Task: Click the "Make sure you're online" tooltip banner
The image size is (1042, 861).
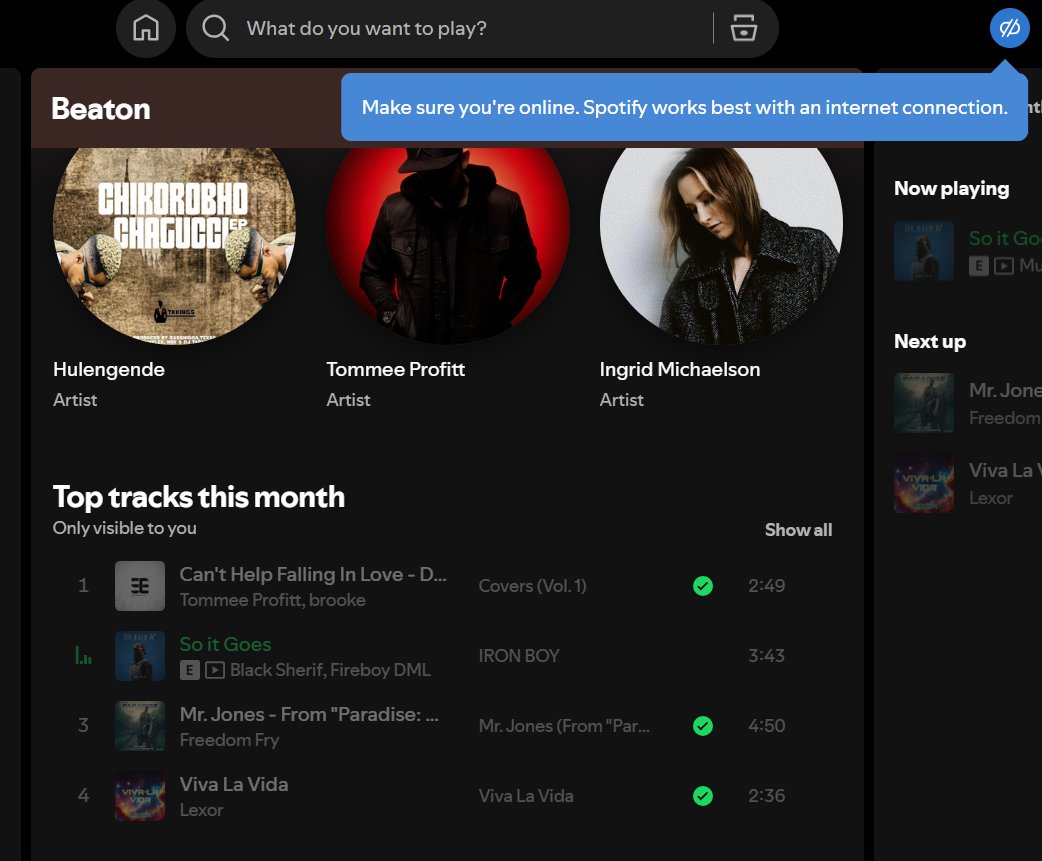Action: pyautogui.click(x=684, y=107)
